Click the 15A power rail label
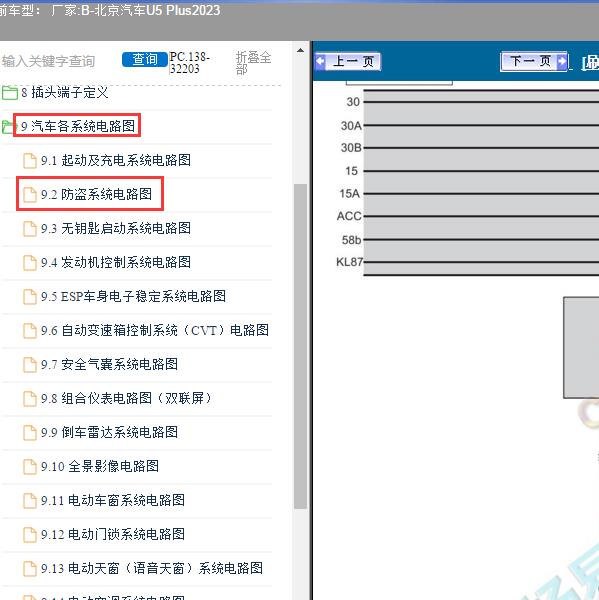Viewport: 599px width, 600px height. tap(349, 194)
